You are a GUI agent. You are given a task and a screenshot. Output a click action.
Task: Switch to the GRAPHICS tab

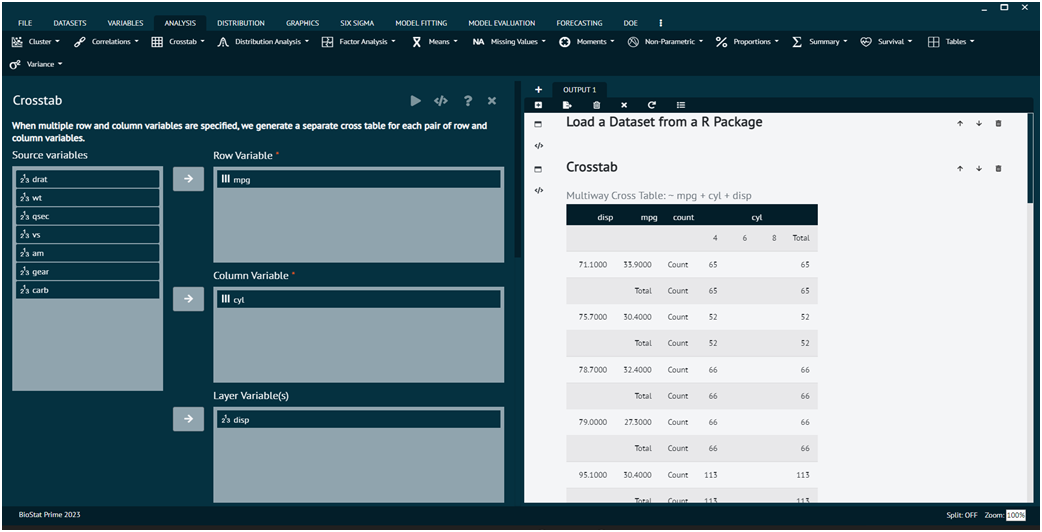(302, 23)
